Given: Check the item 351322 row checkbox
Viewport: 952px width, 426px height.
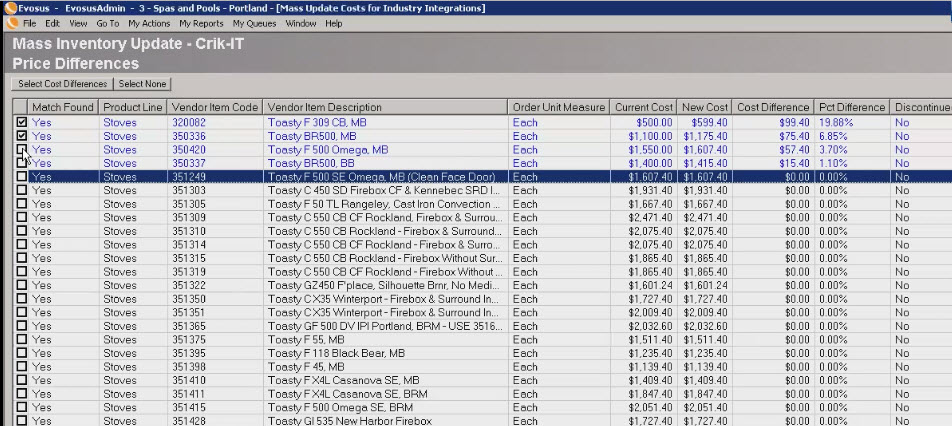Looking at the screenshot, I should pos(22,285).
